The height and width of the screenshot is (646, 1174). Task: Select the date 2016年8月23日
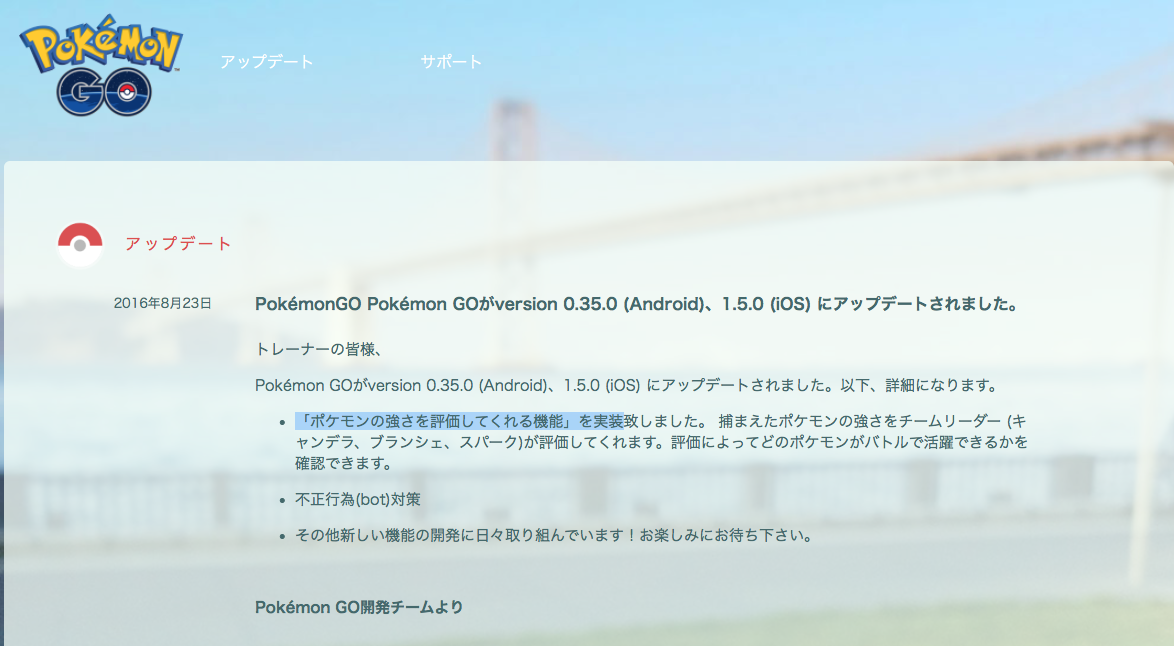(162, 303)
